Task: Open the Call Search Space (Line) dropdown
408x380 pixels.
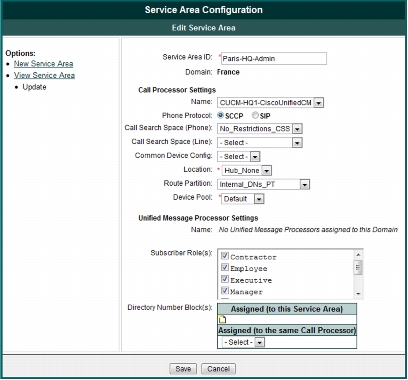Action: pyautogui.click(x=260, y=143)
